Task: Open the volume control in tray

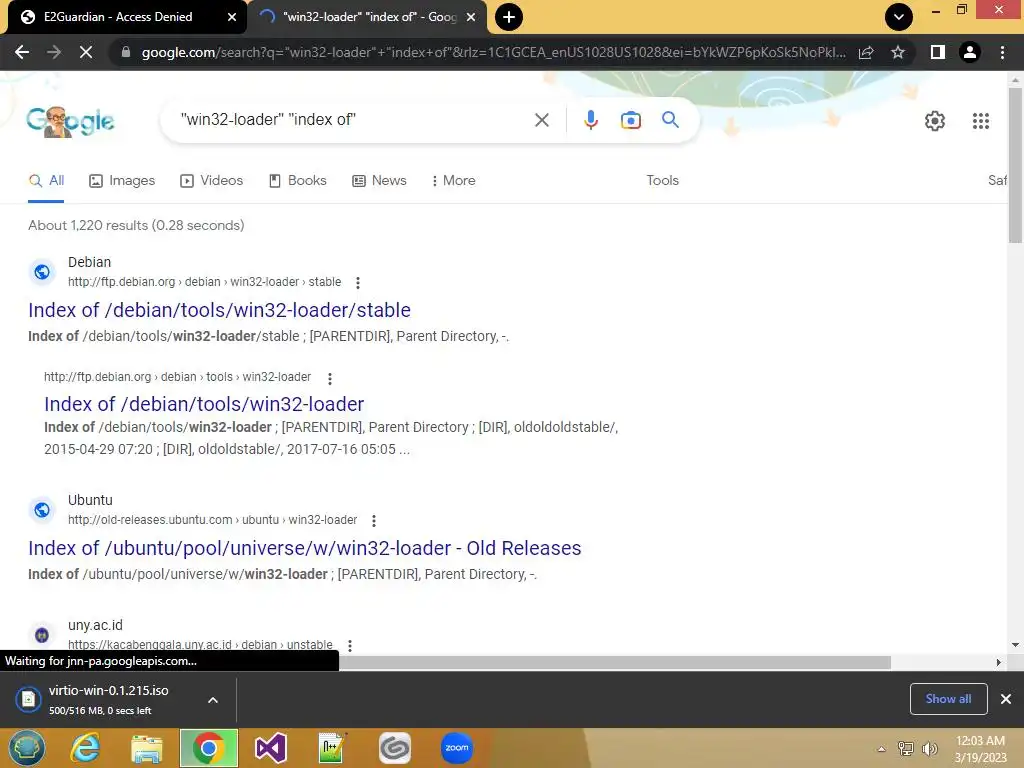Action: click(x=929, y=749)
